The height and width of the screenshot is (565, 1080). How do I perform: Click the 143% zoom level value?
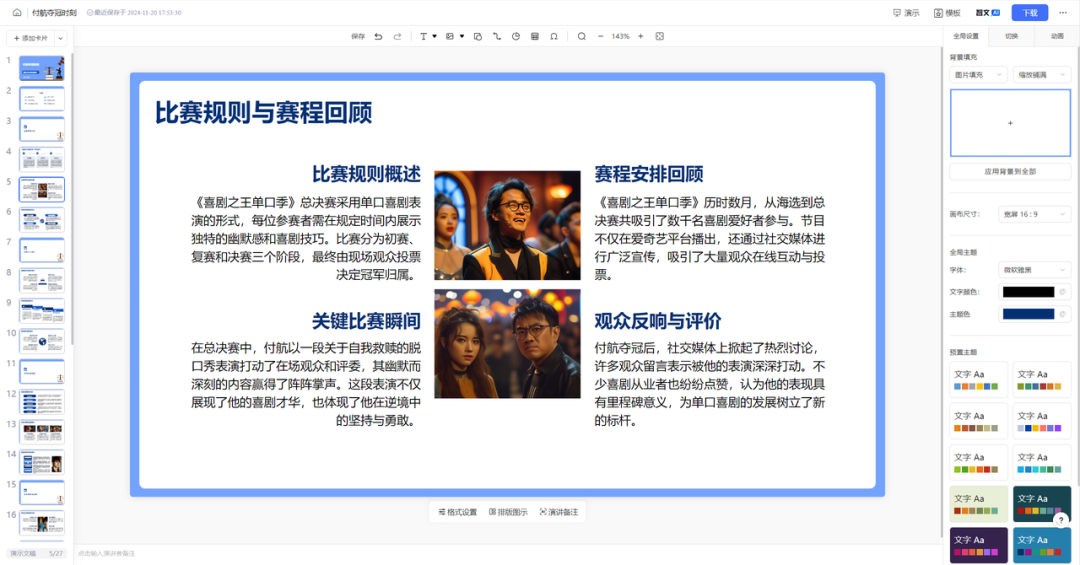[621, 37]
